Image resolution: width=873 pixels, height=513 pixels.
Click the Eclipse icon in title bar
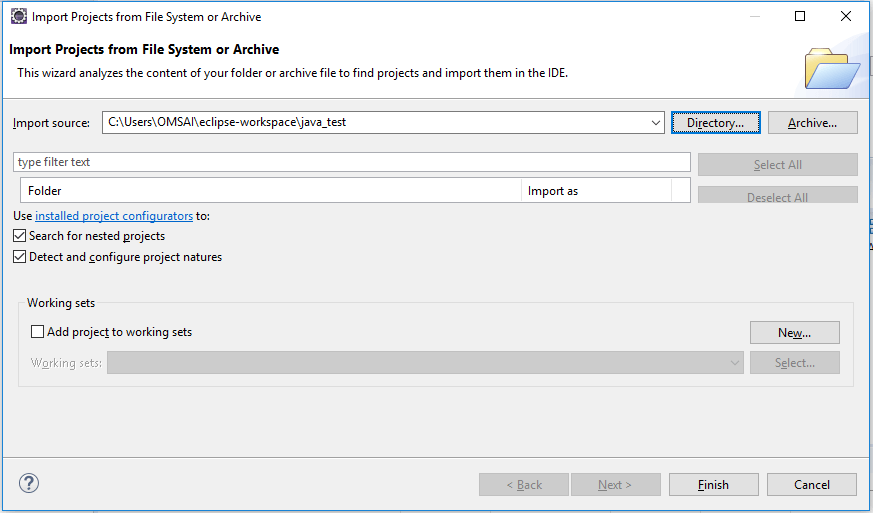point(18,16)
